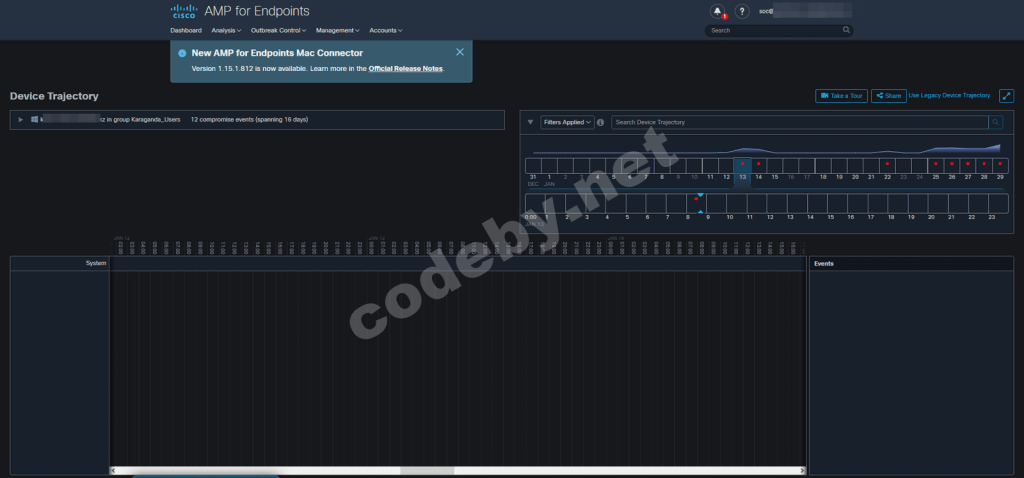Collapse the filter panel with the triangle arrow
Screen dimensions: 1024x478
pos(530,122)
